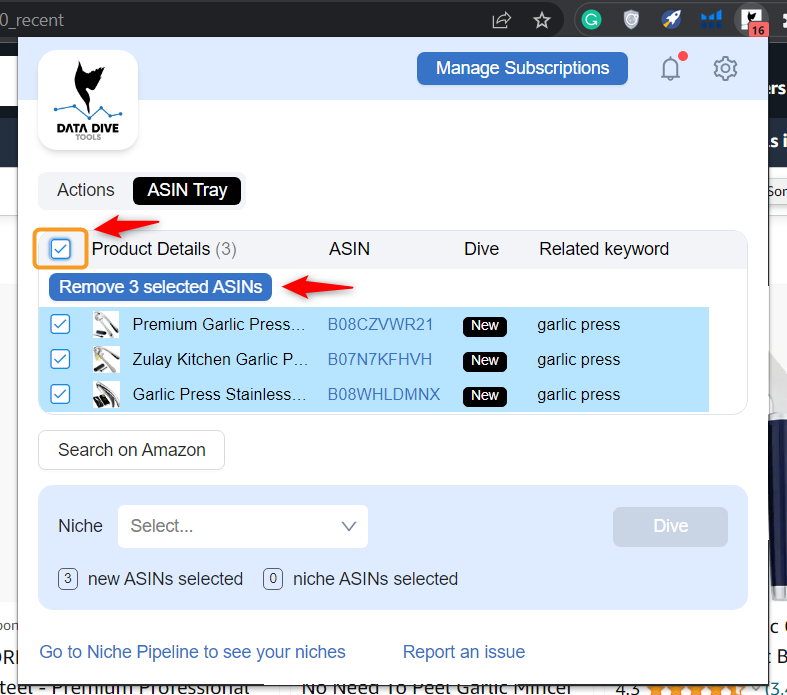Screen dimensions: 787x695
Task: Click the Data Dive Tools logo
Action: click(88, 100)
